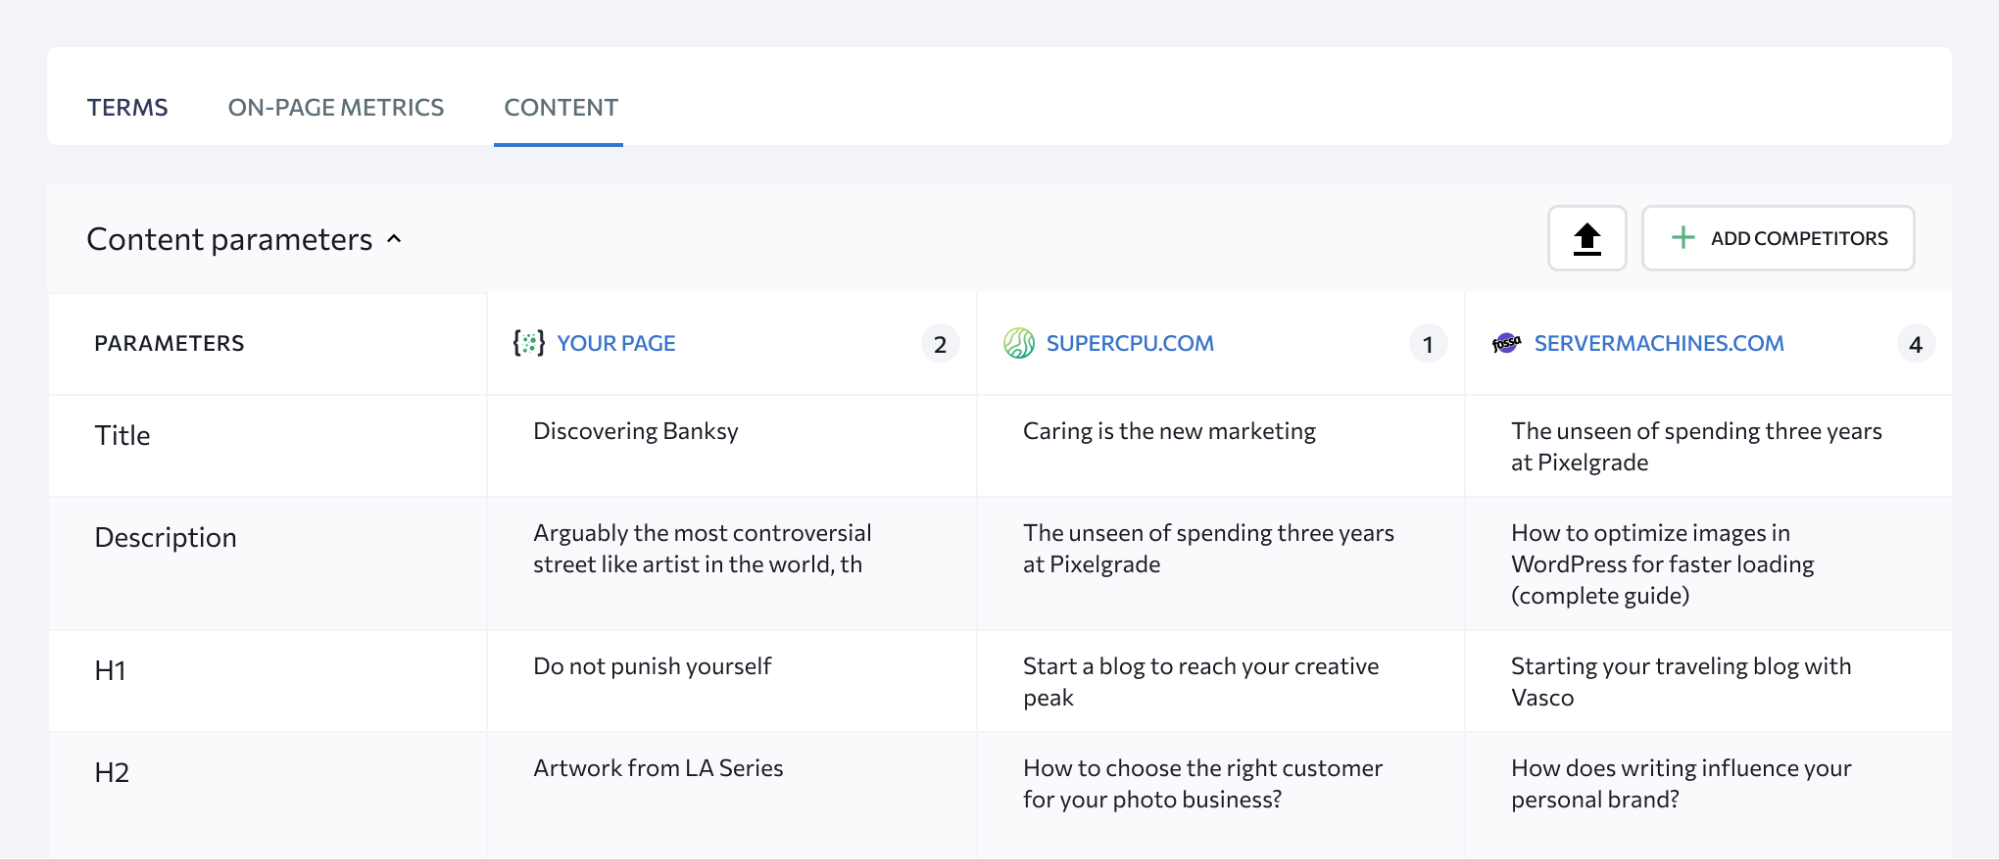Image resolution: width=1999 pixels, height=859 pixels.
Task: Click the upload/export arrow icon button
Action: coord(1586,239)
